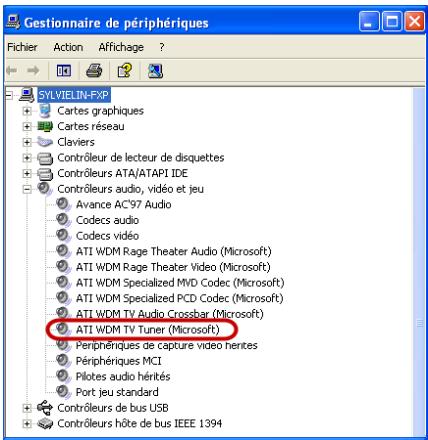Expand Contrôleurs hôte de bus IEEE 1394
This screenshot has width=428, height=440.
[x=27, y=423]
